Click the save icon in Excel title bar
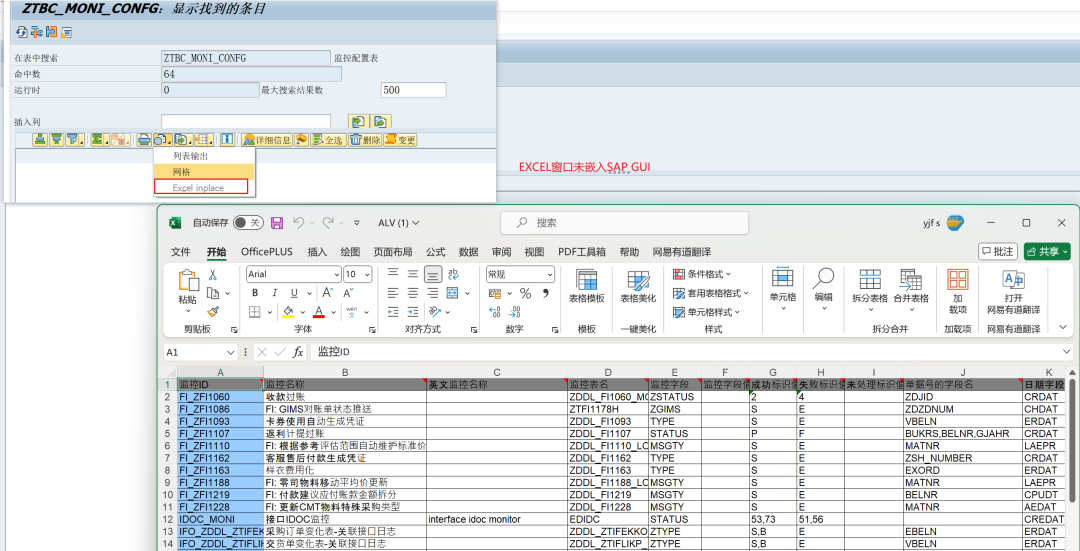The height and width of the screenshot is (551, 1080). (277, 222)
